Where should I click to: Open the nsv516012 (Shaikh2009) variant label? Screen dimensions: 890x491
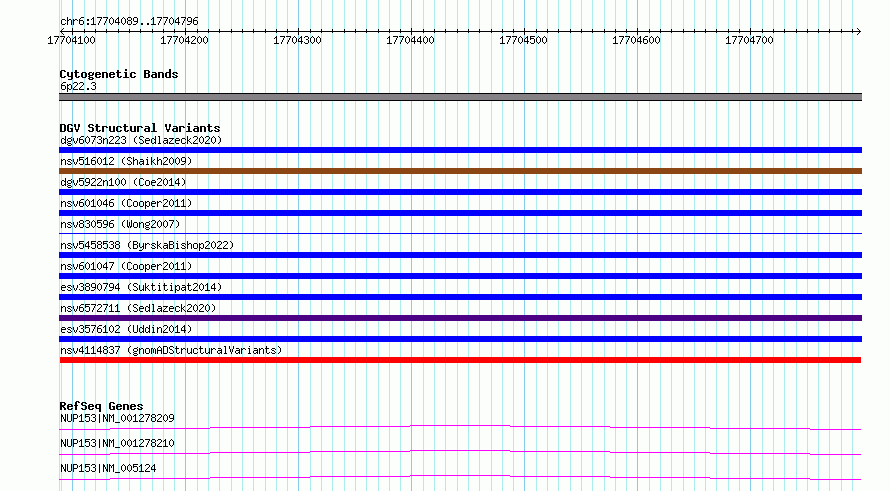coord(126,161)
